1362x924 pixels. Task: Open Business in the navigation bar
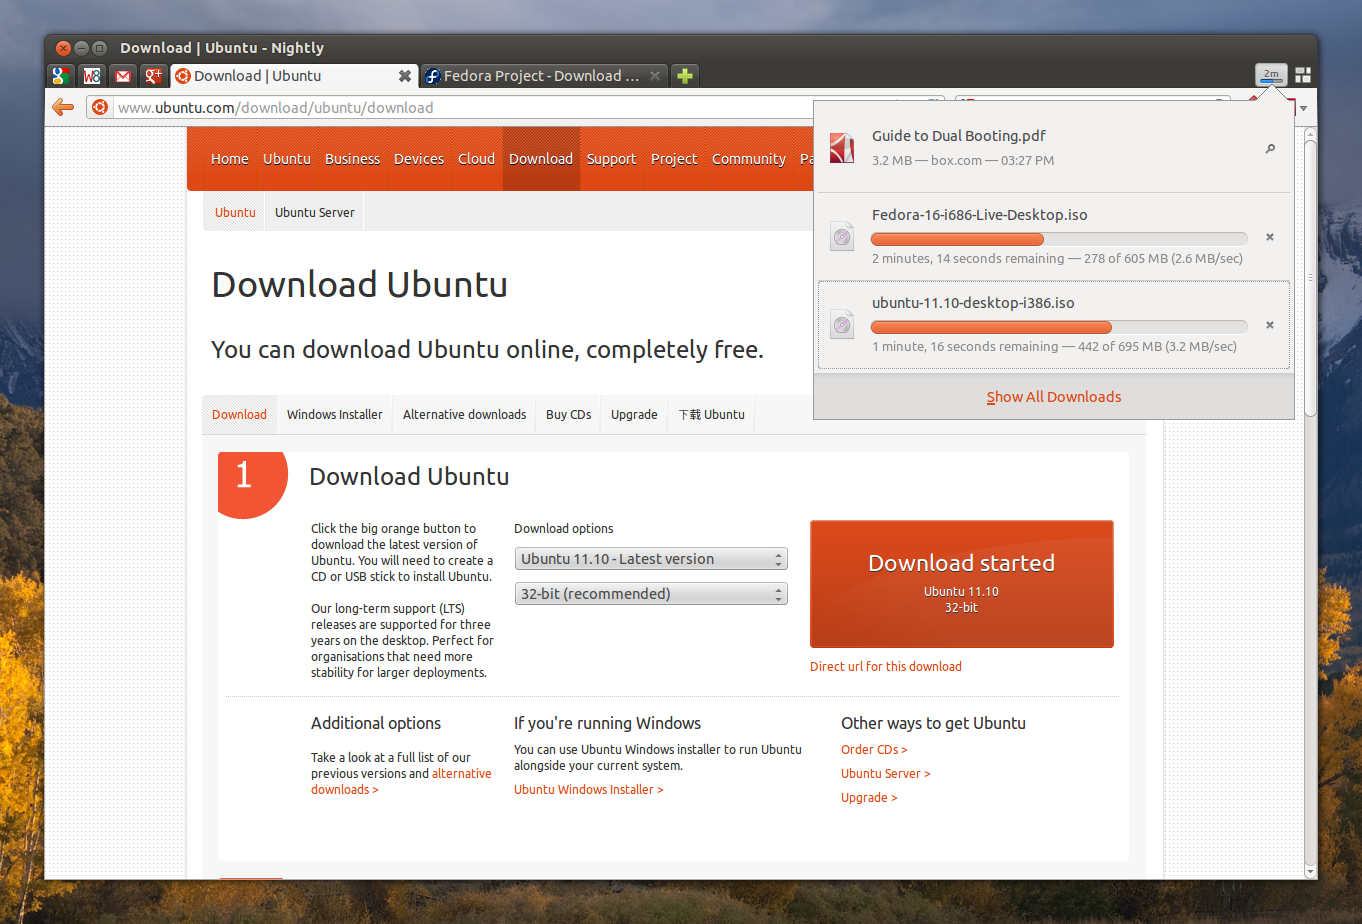(352, 159)
